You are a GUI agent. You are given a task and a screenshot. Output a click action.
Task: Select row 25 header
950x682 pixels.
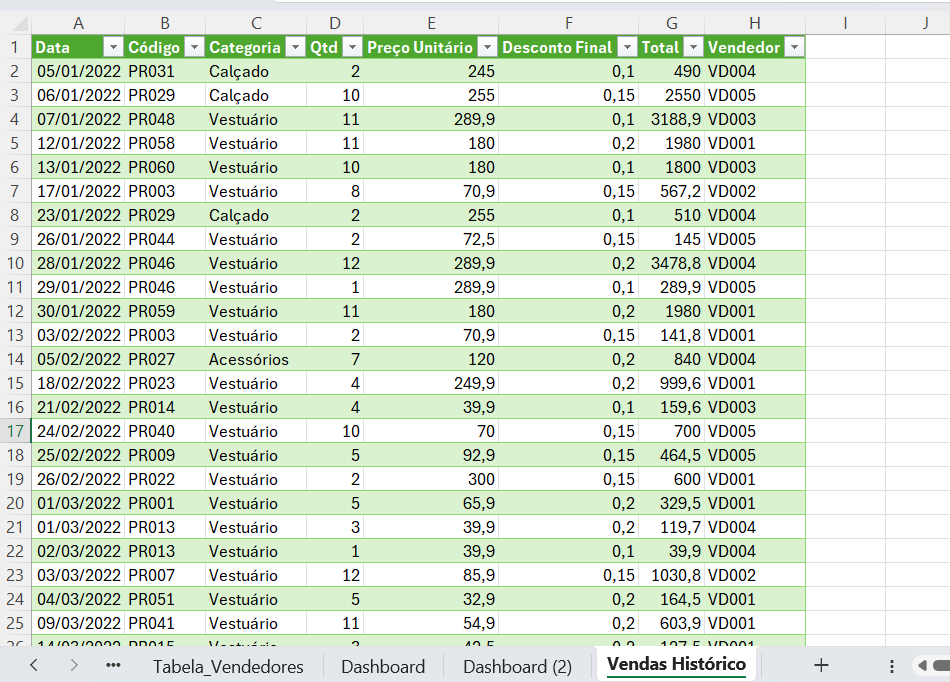(x=15, y=623)
